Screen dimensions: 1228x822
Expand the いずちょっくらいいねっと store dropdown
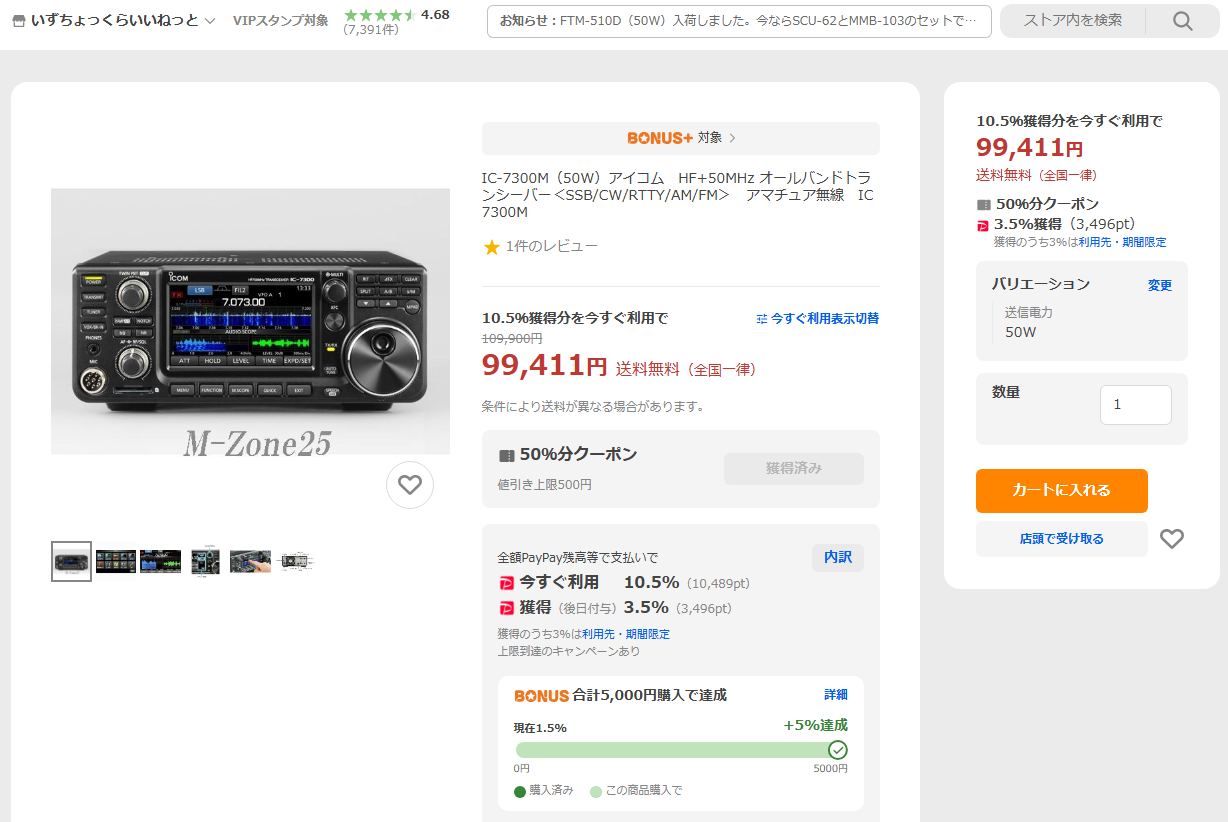[209, 21]
